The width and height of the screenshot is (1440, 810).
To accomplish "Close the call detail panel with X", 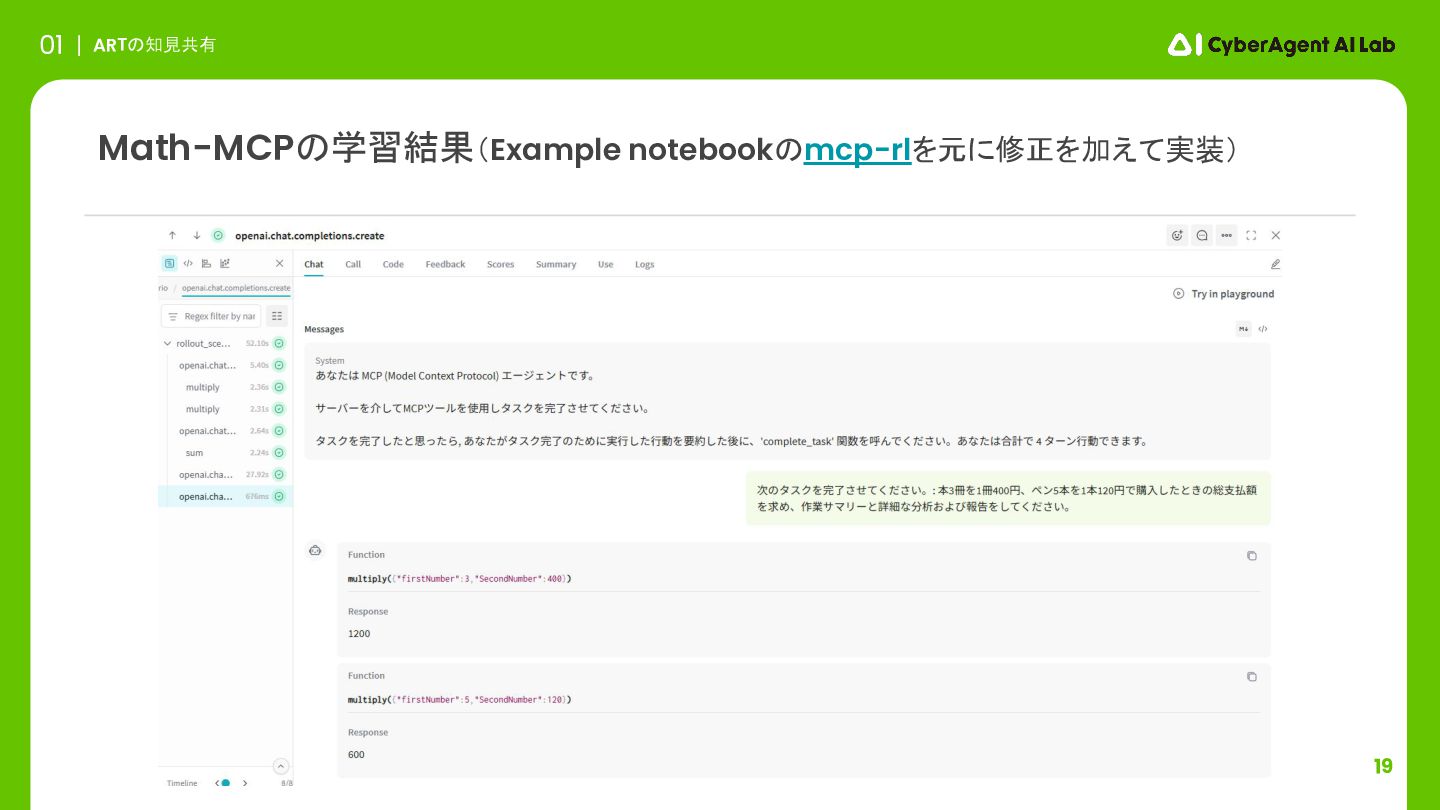I will tap(1275, 236).
